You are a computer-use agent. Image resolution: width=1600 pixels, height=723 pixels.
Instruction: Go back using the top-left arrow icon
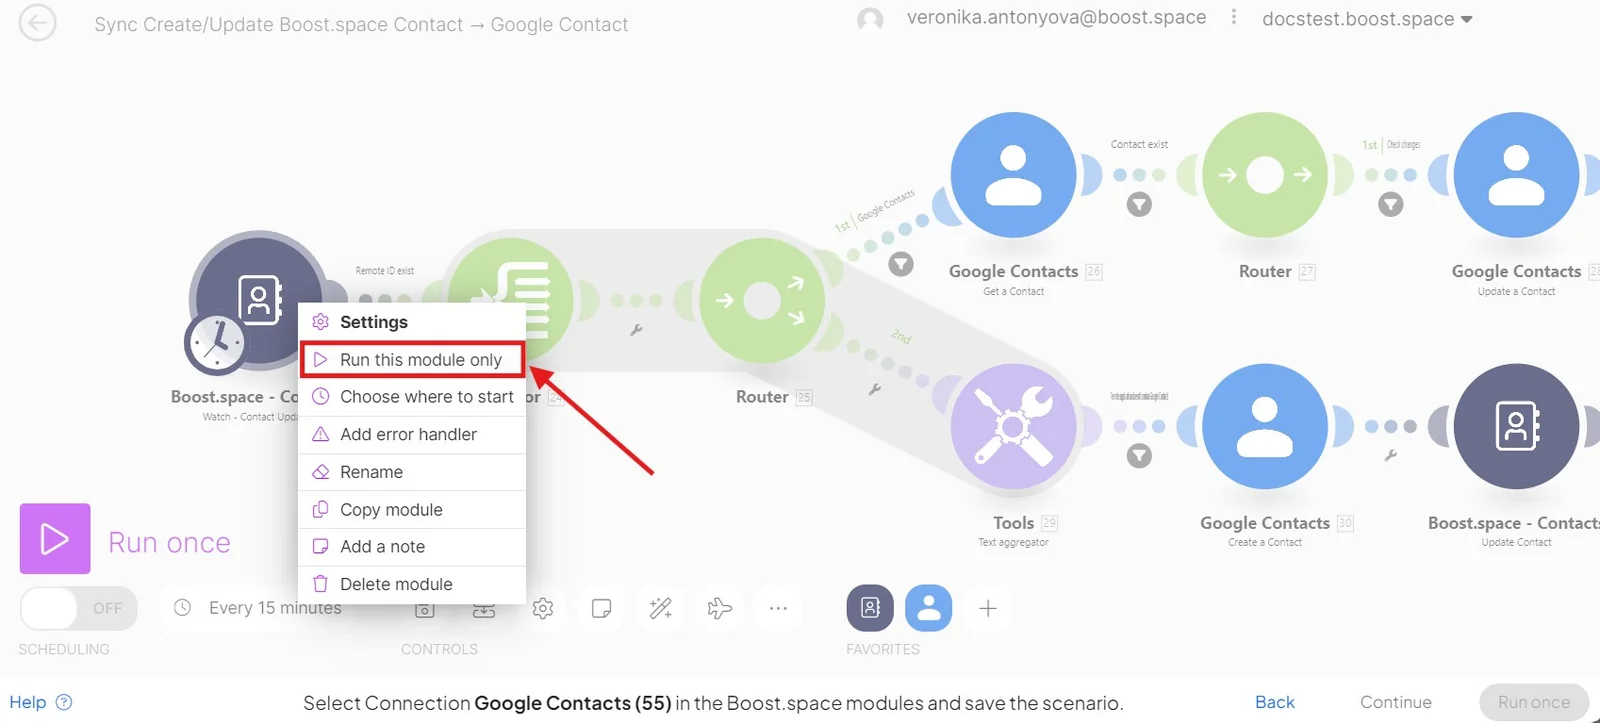point(38,22)
